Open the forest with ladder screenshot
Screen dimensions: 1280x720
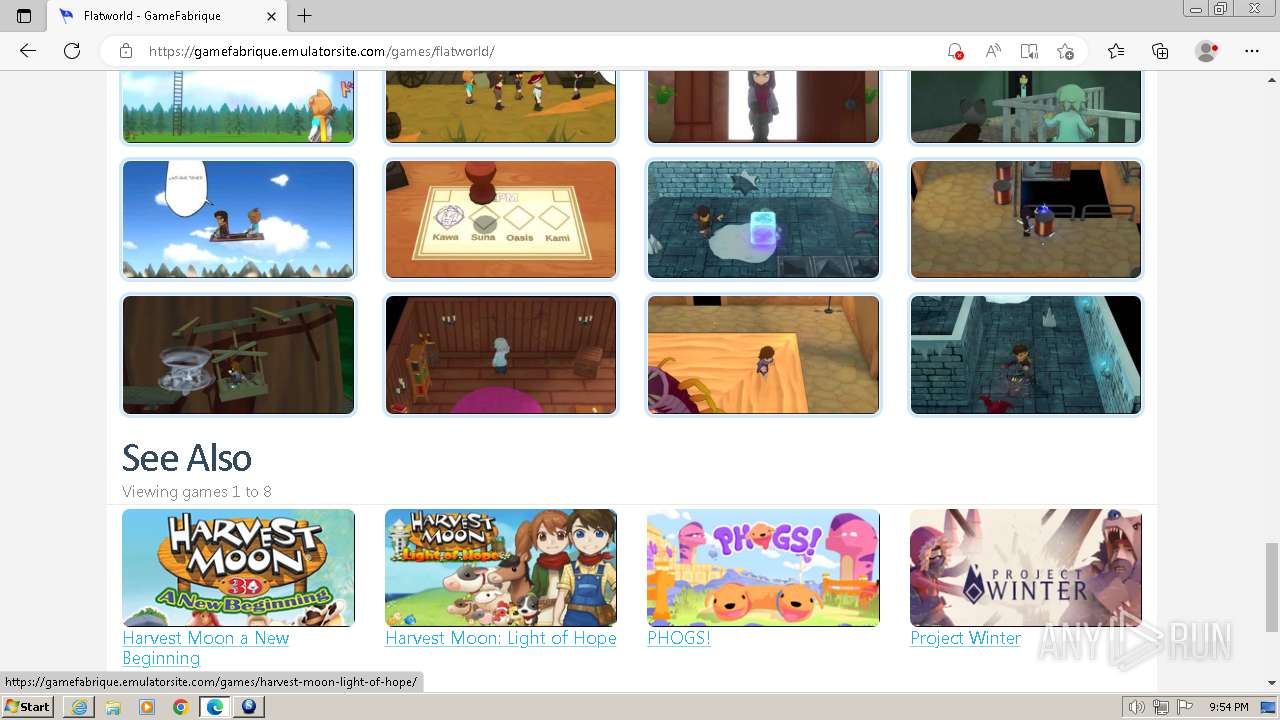[x=238, y=106]
